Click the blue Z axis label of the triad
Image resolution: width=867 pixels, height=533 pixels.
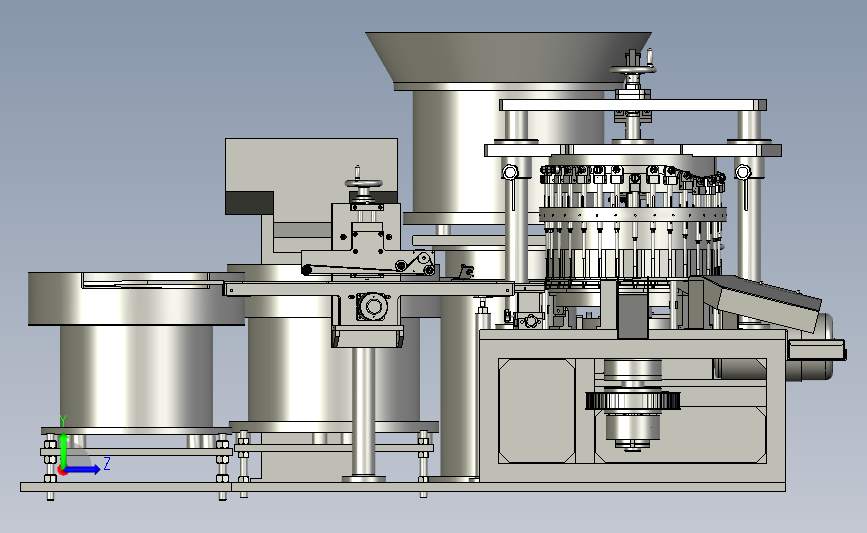107,464
